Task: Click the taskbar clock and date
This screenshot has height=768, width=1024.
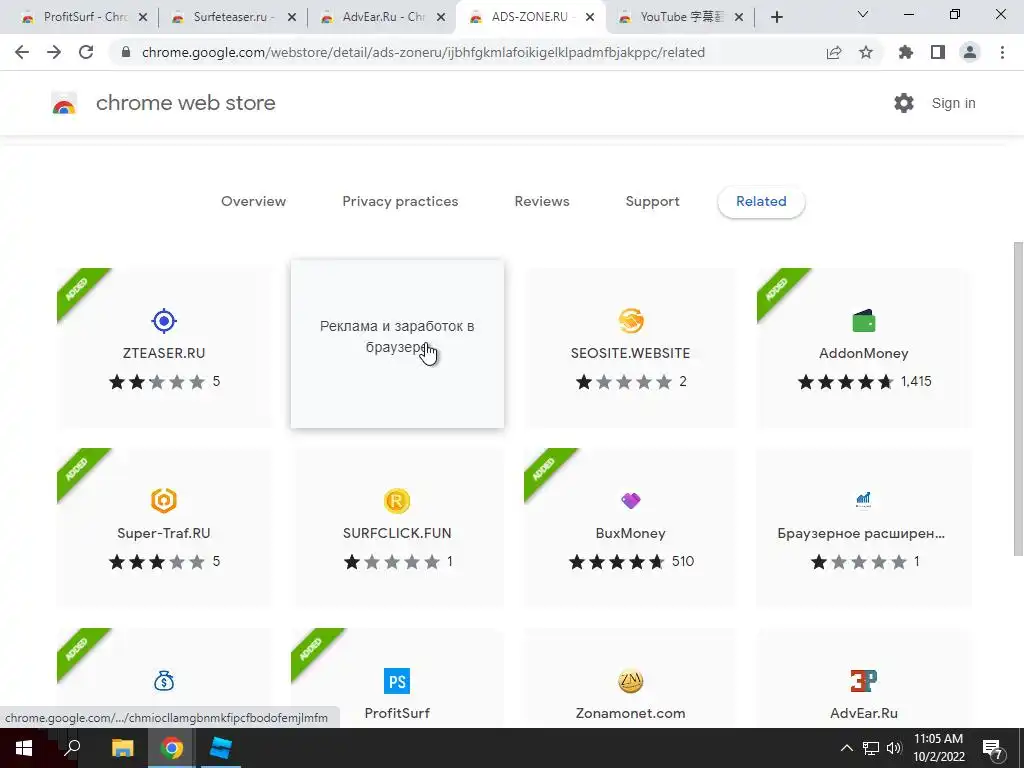Action: point(938,748)
